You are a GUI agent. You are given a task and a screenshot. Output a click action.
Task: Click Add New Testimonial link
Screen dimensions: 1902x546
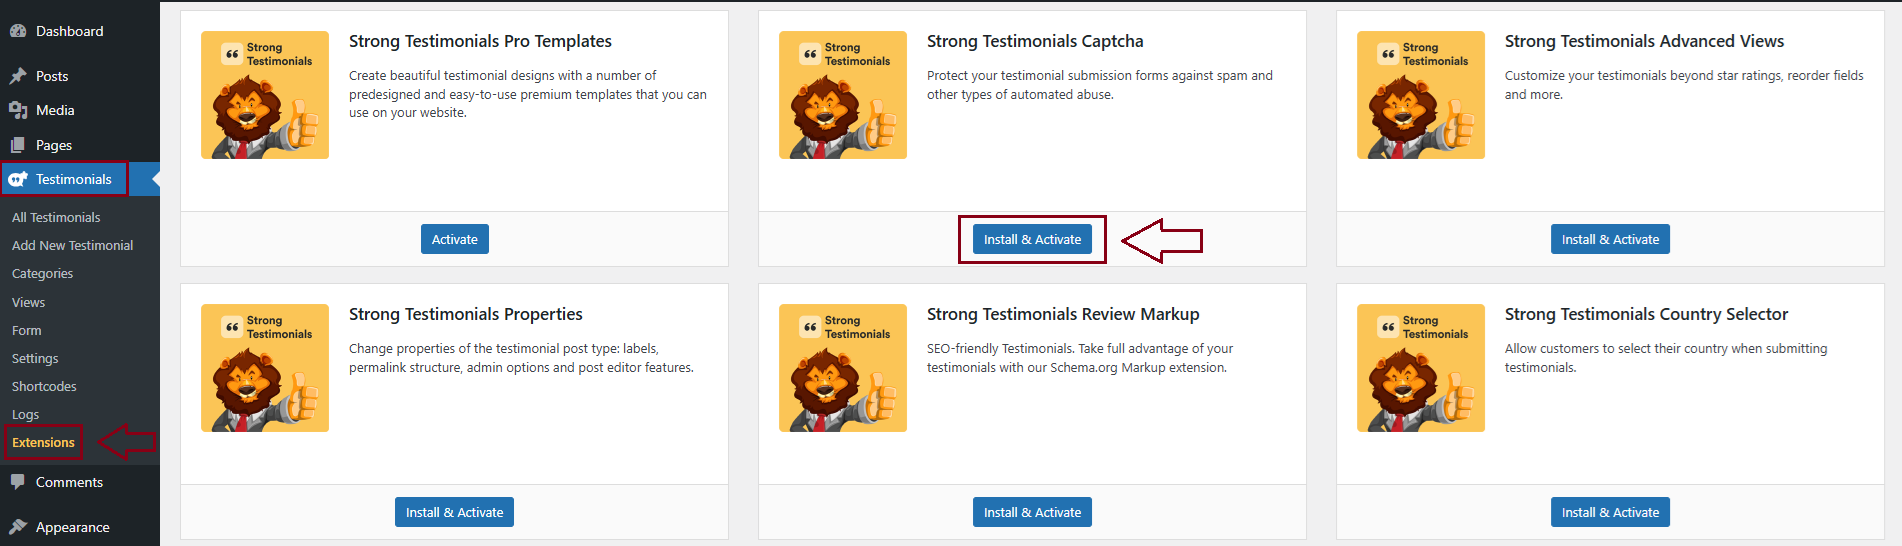(x=72, y=245)
